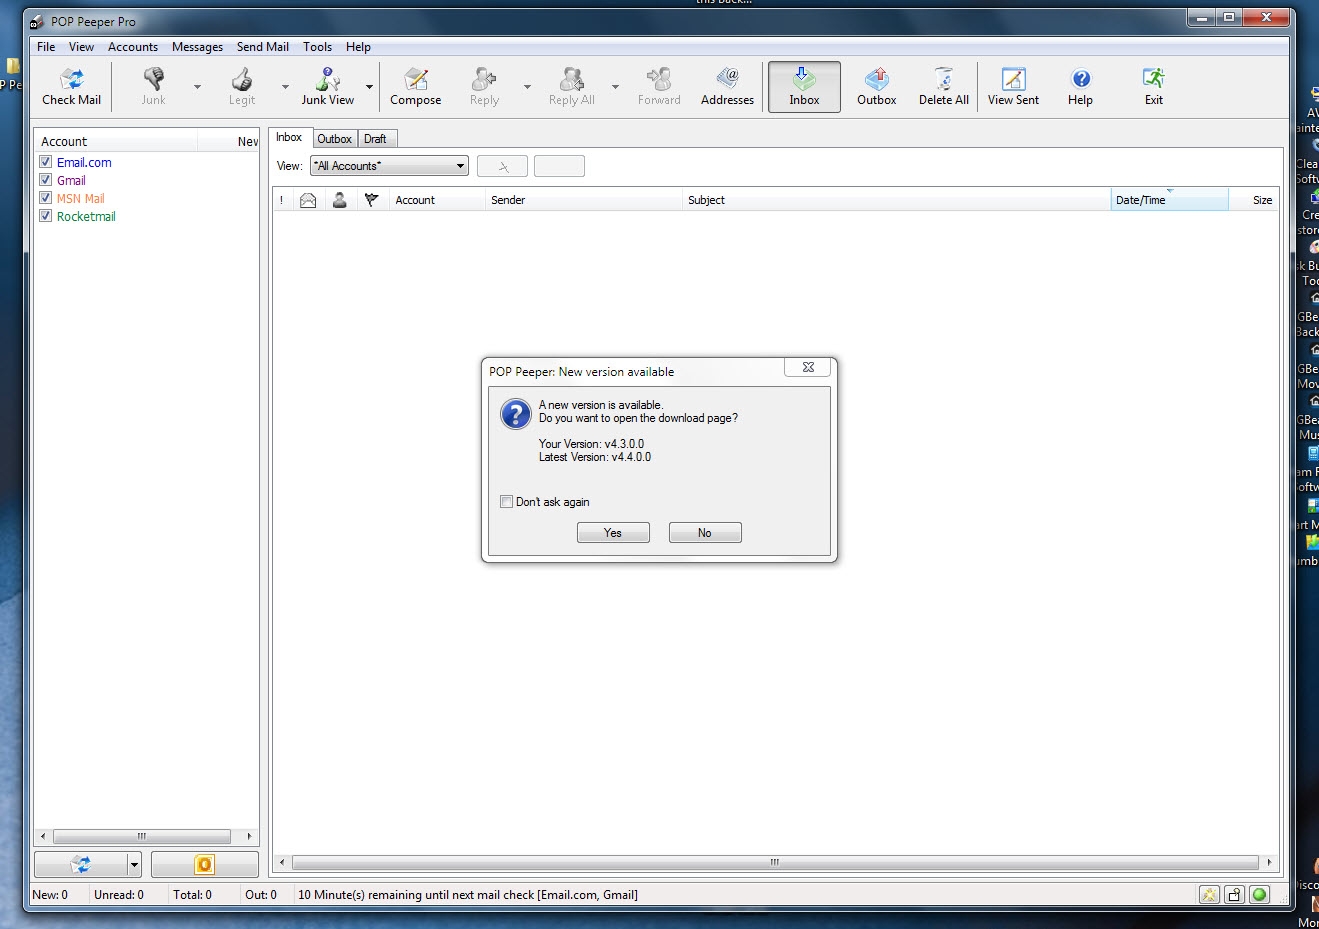Click check mail arrows button below account list
Screen dimensions: 1319x929
pyautogui.click(x=81, y=864)
